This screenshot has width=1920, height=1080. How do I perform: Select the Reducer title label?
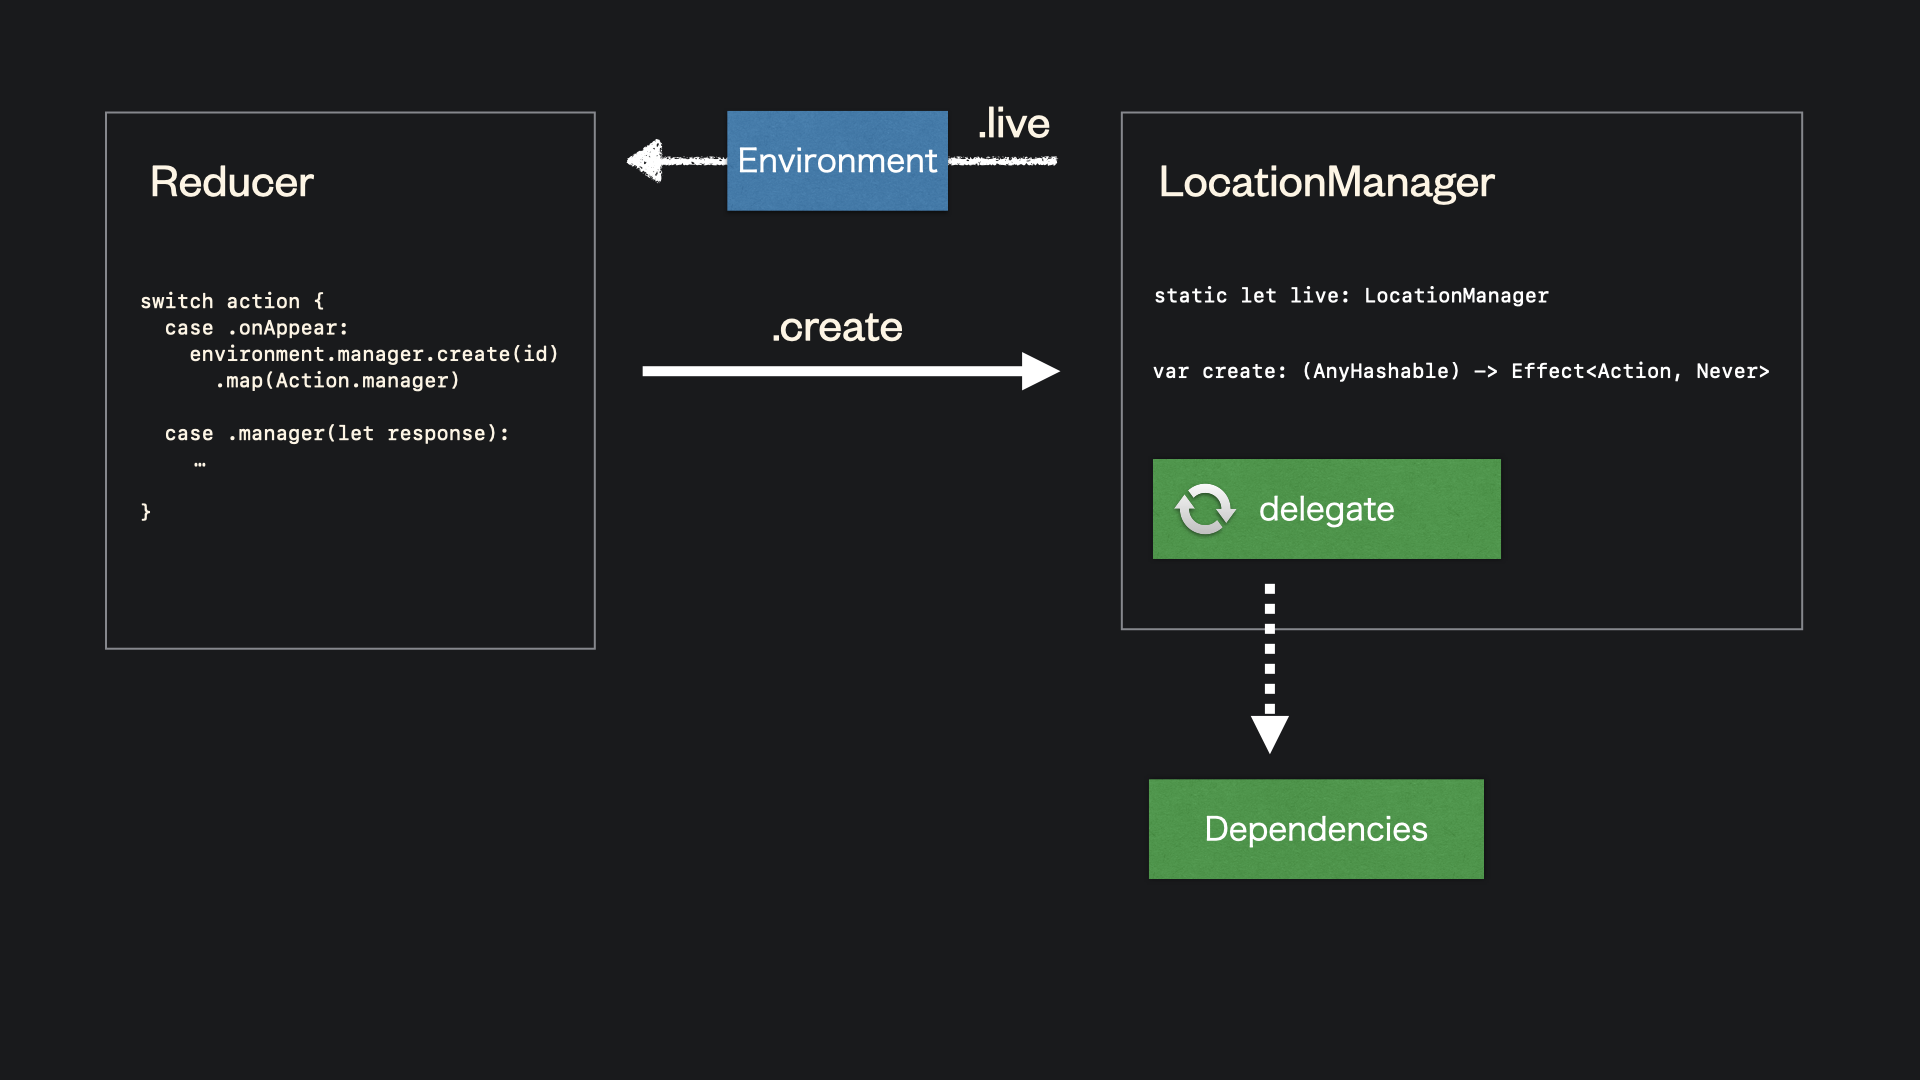231,182
